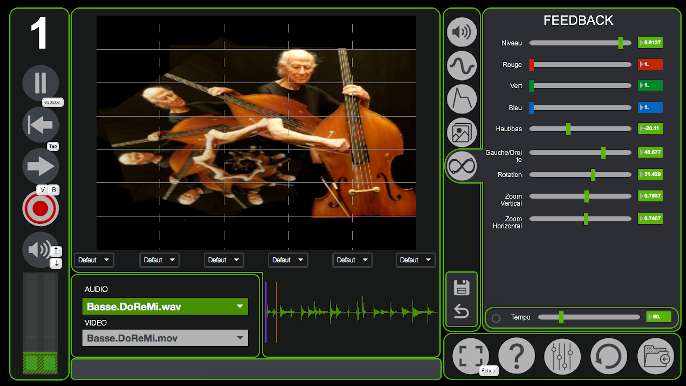686x386 pixels.
Task: Toggle the Tempo radio circle
Action: (x=496, y=318)
